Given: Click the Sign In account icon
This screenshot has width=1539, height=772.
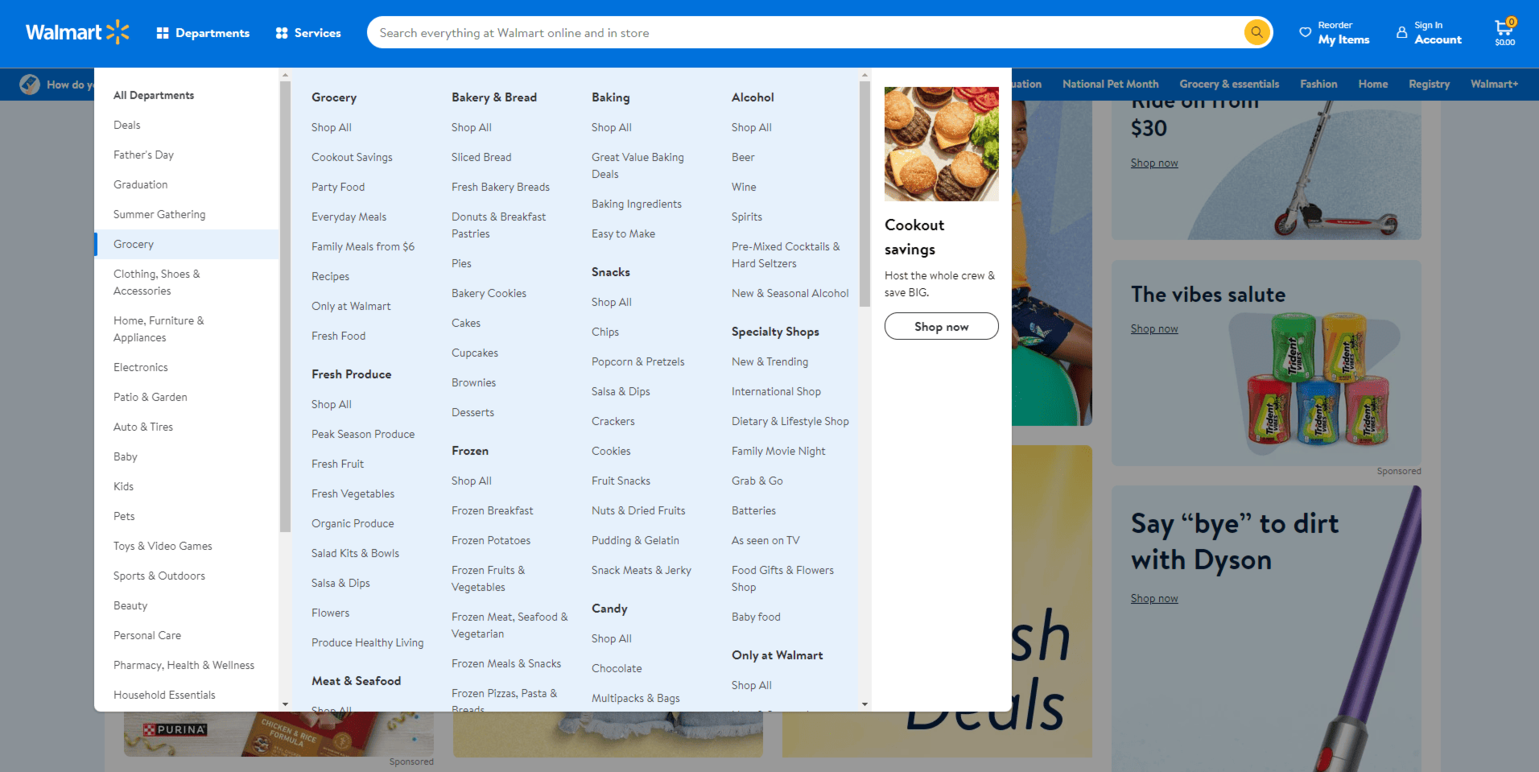Looking at the screenshot, I should point(1401,33).
